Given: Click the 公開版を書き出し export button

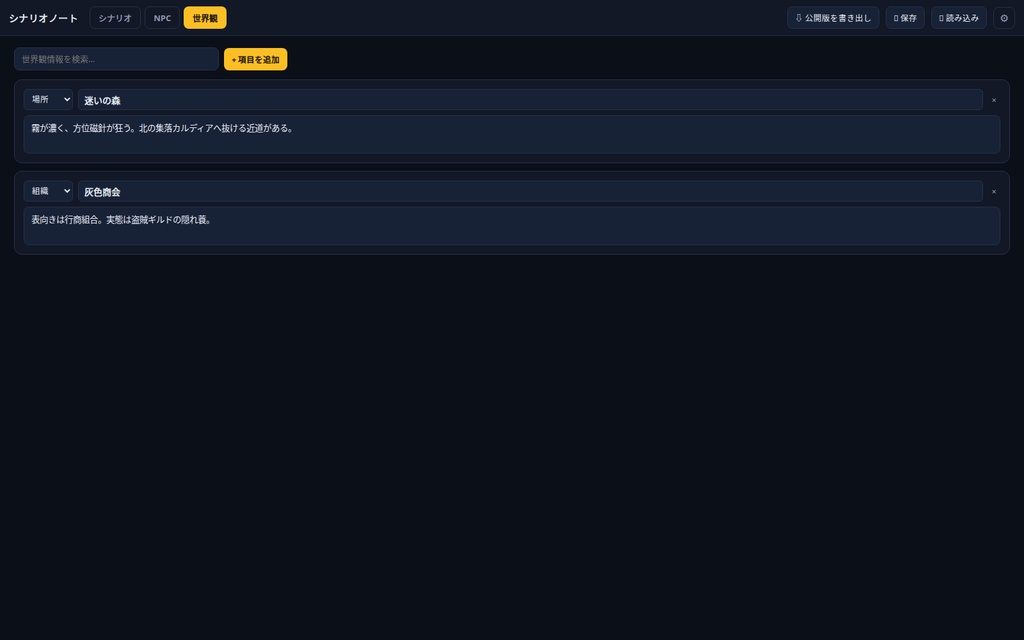Looking at the screenshot, I should [x=833, y=18].
